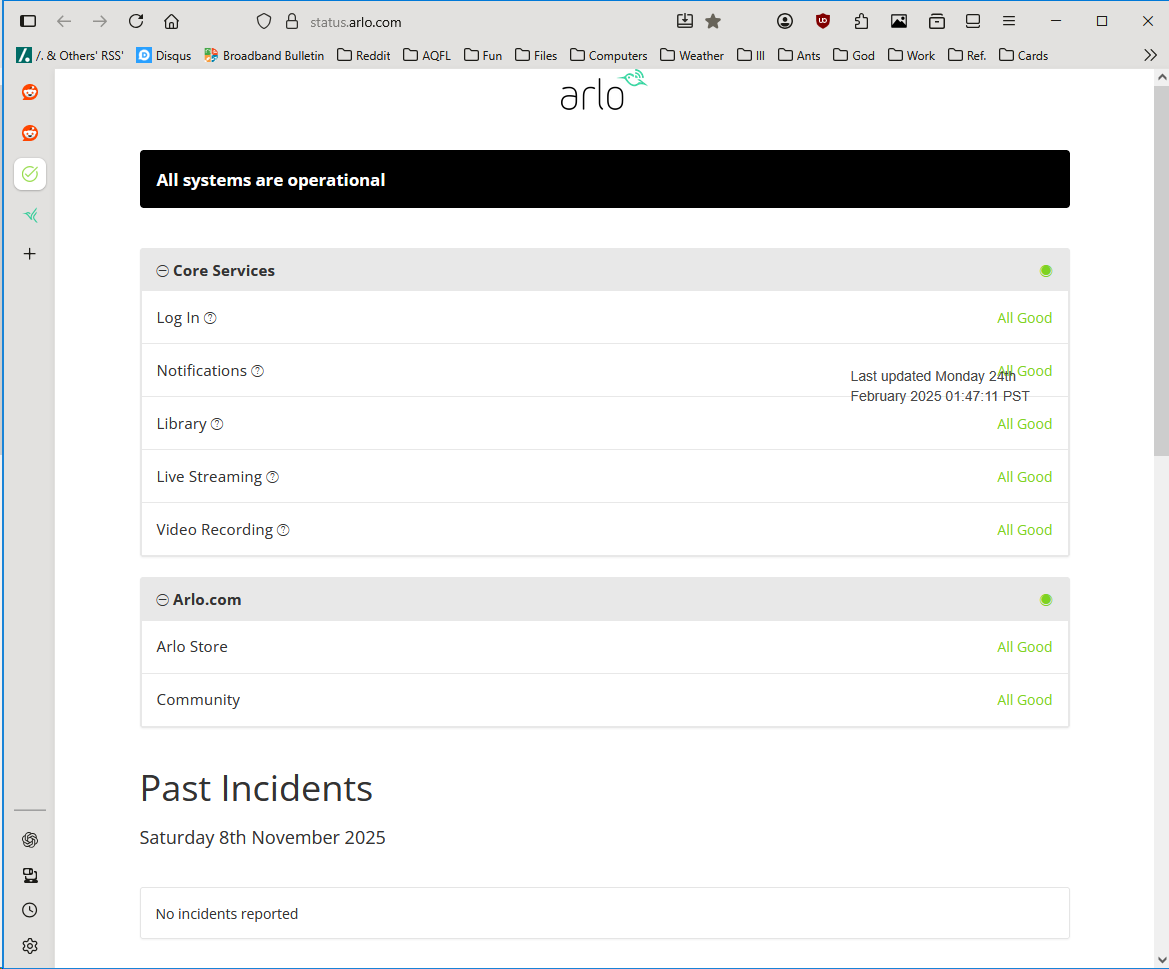Screen dimensions: 1169x969
Task: Open the Disqus bookmark
Action: pyautogui.click(x=164, y=55)
